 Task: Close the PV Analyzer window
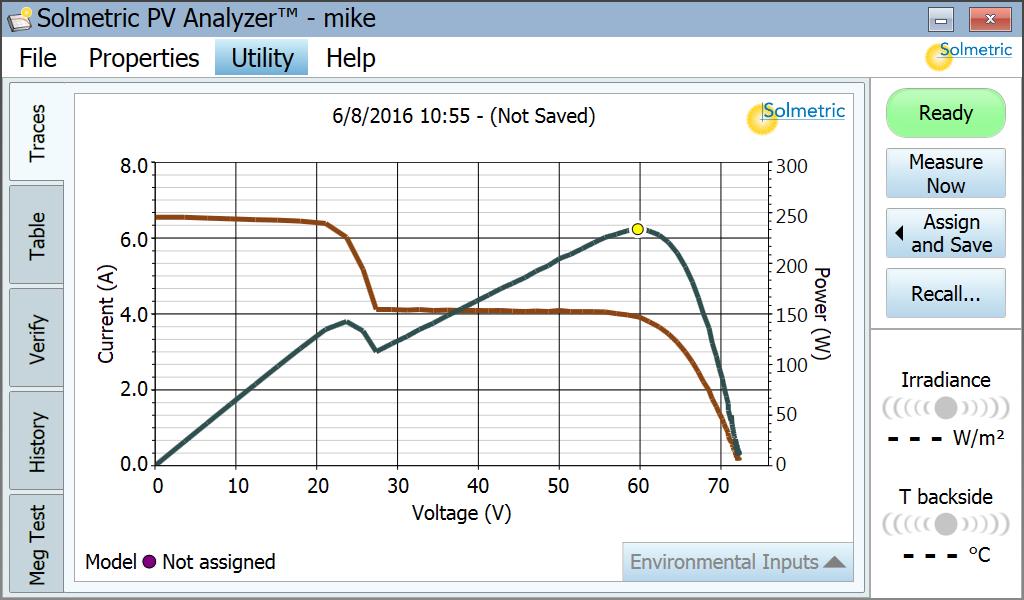990,20
